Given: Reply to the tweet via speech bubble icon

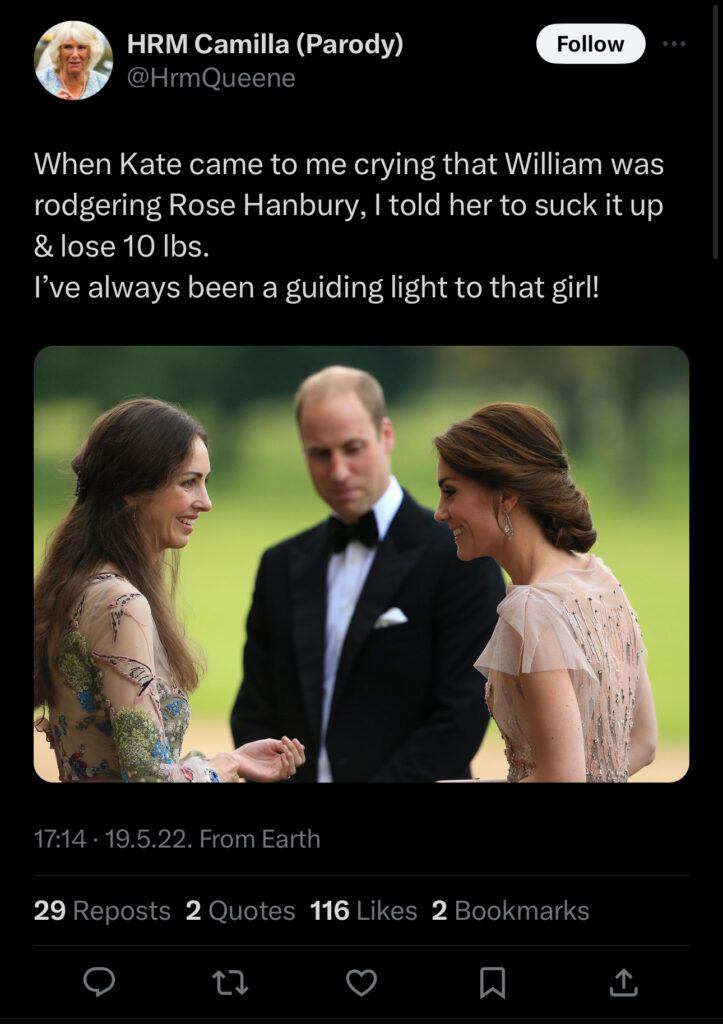Looking at the screenshot, I should pyautogui.click(x=98, y=983).
